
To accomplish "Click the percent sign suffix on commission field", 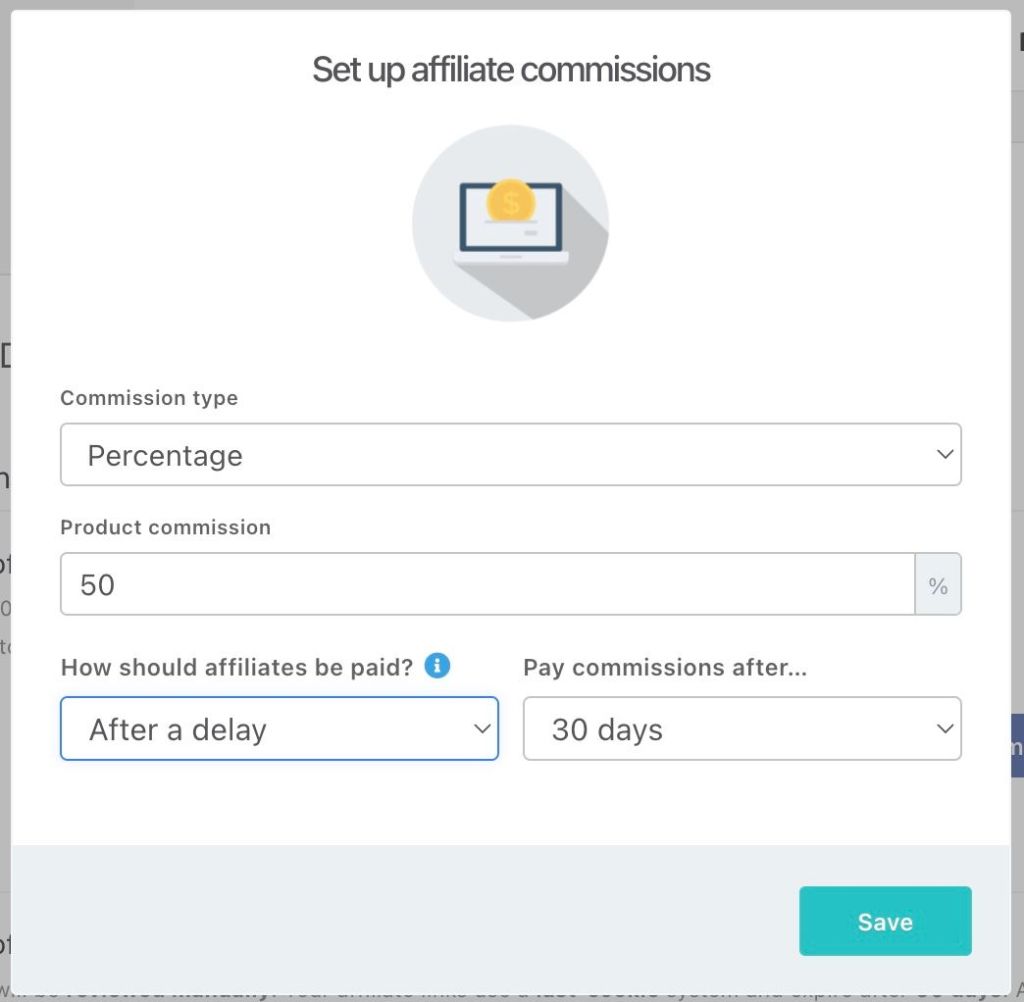I will pos(938,585).
